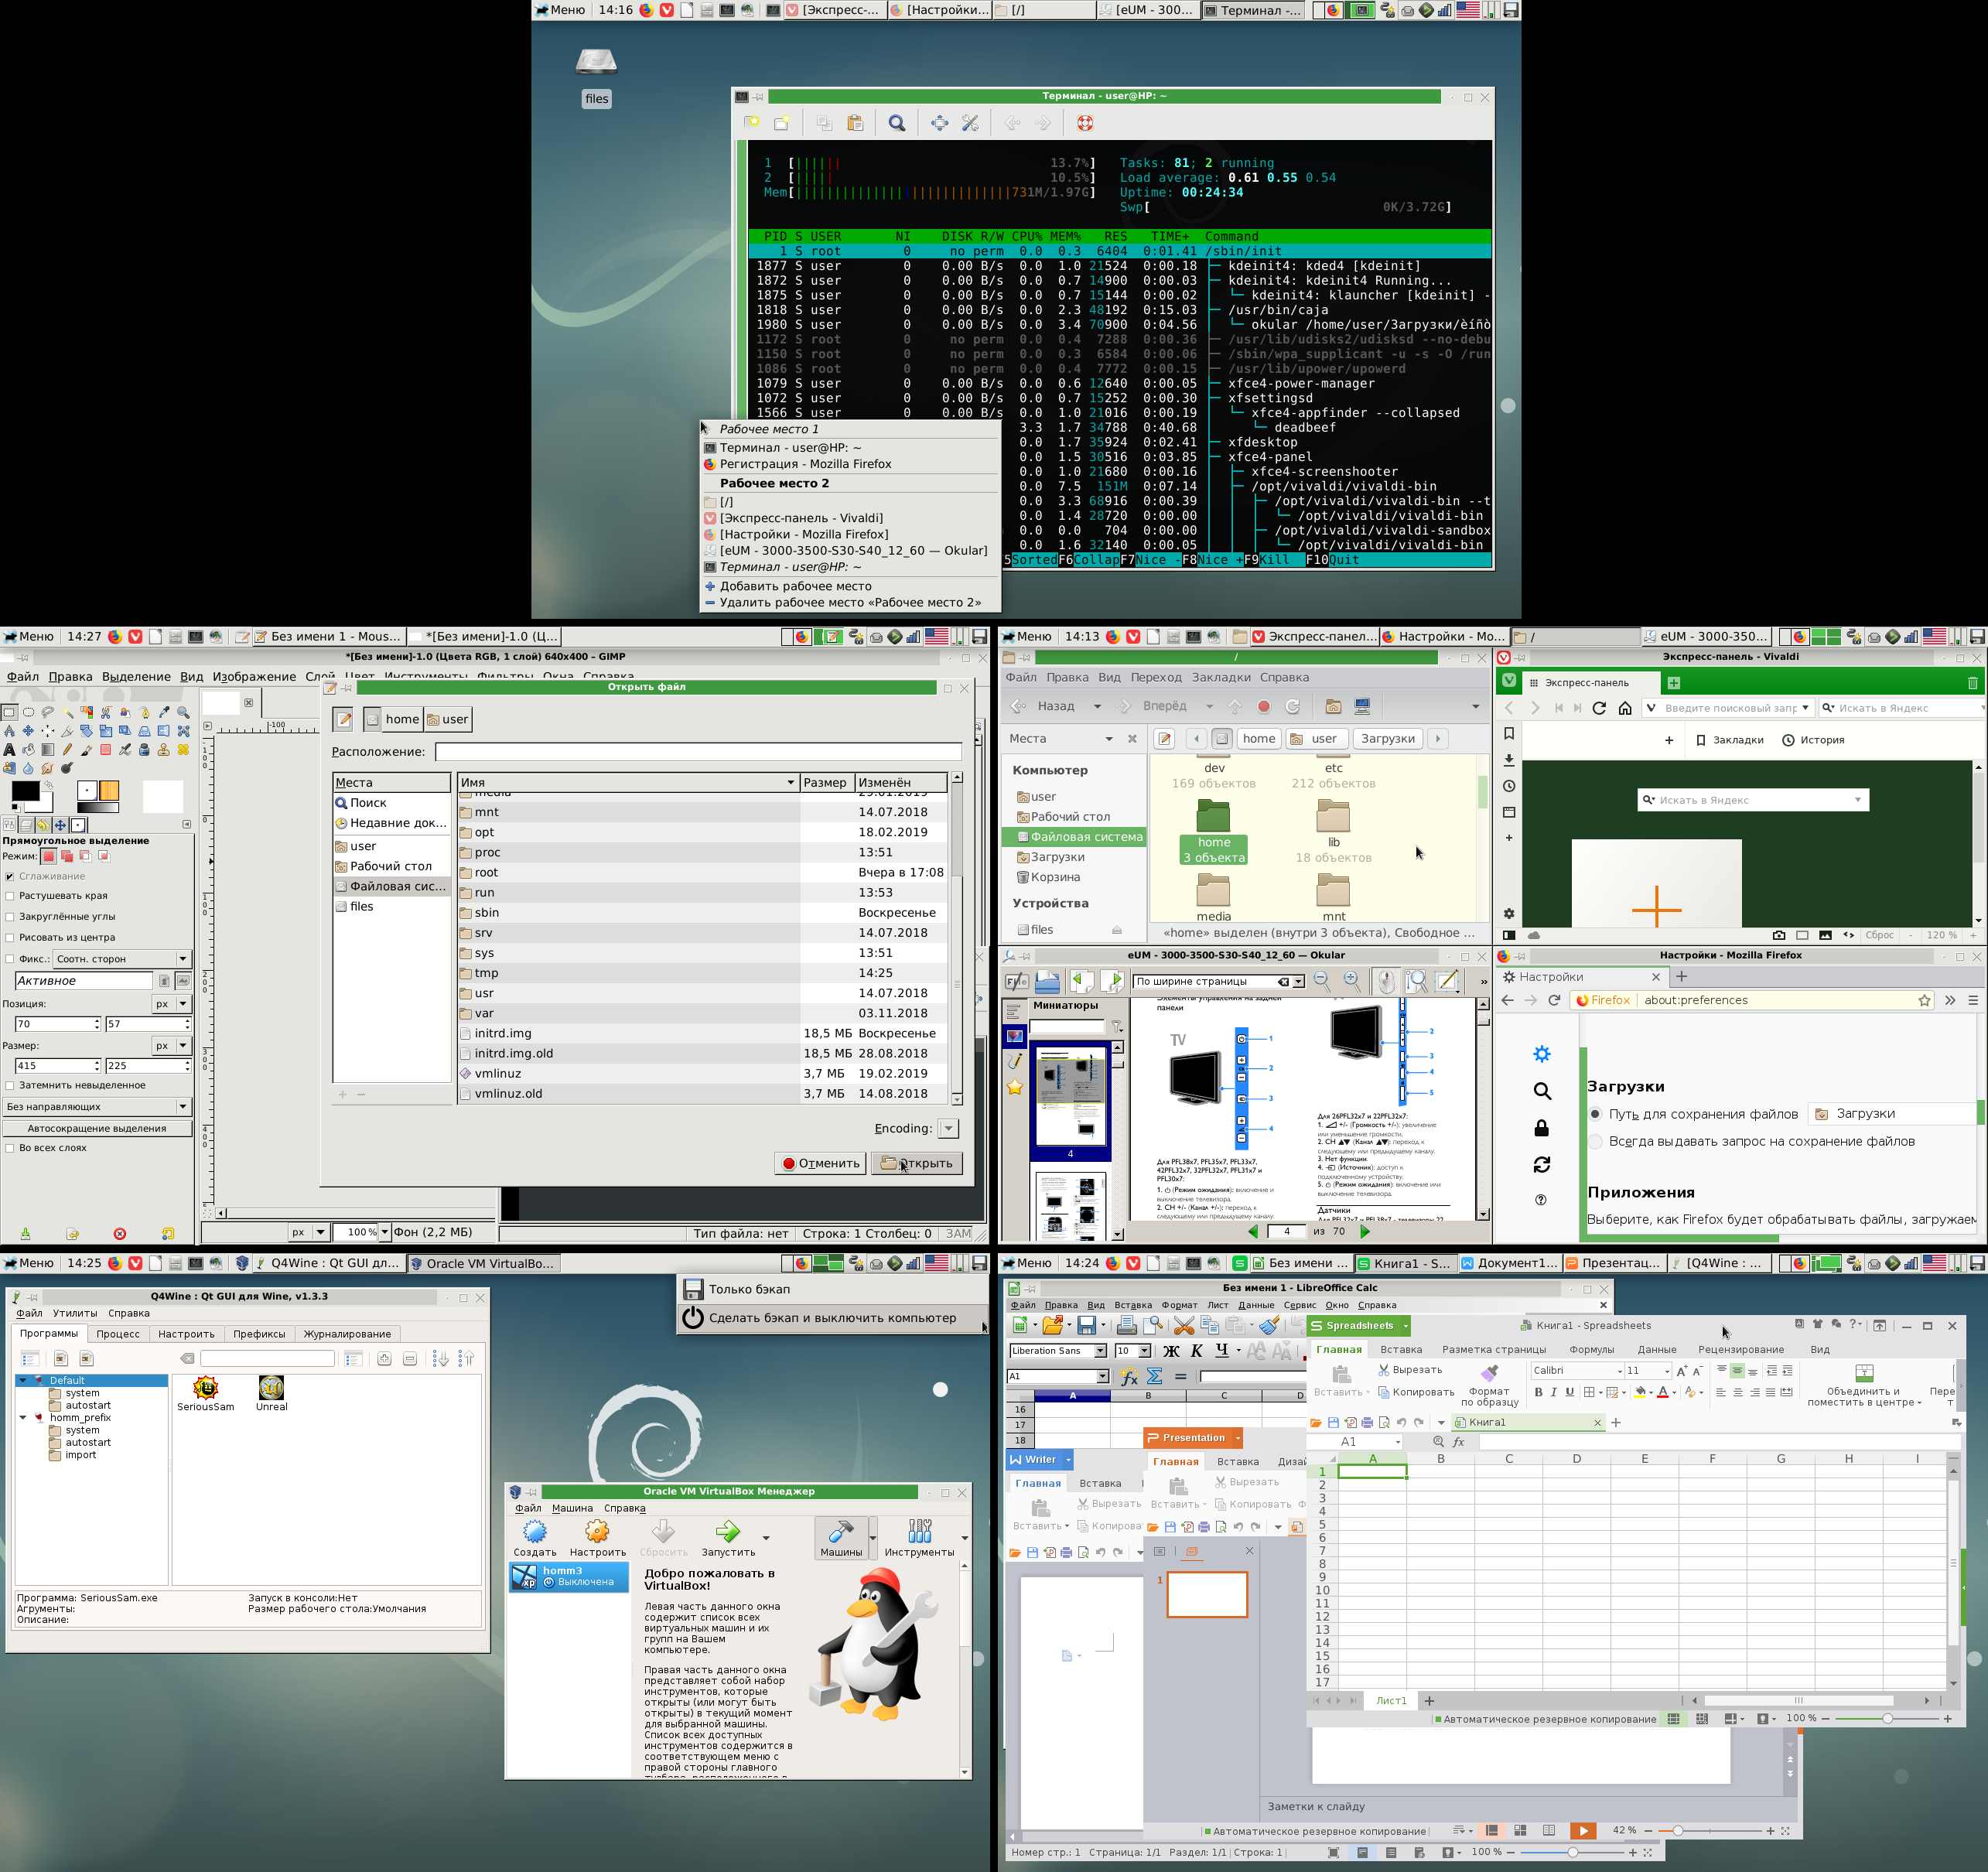Click Создать in the VirtualBox toolbar
This screenshot has height=1872, width=1988.
click(x=535, y=1539)
